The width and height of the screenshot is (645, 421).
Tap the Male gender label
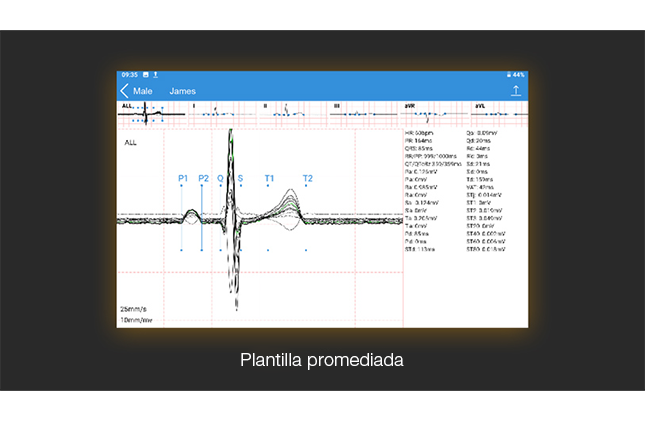click(143, 91)
